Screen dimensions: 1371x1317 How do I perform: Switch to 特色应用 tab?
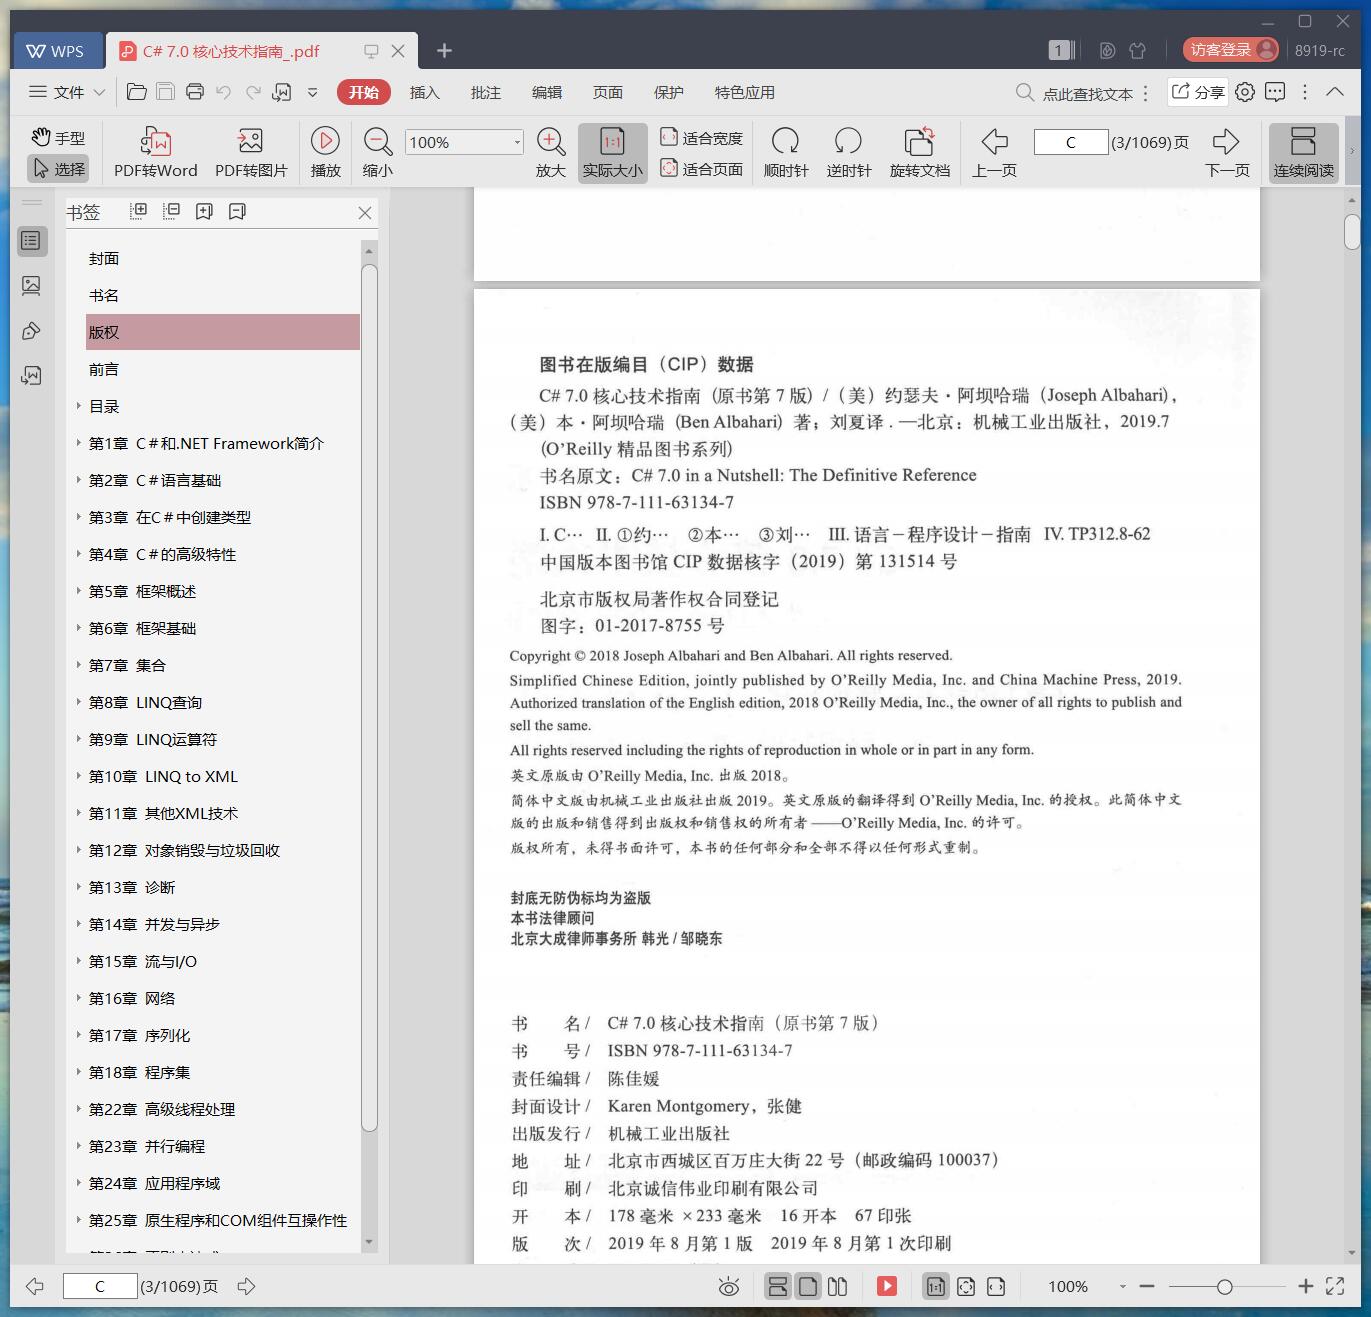pyautogui.click(x=745, y=92)
